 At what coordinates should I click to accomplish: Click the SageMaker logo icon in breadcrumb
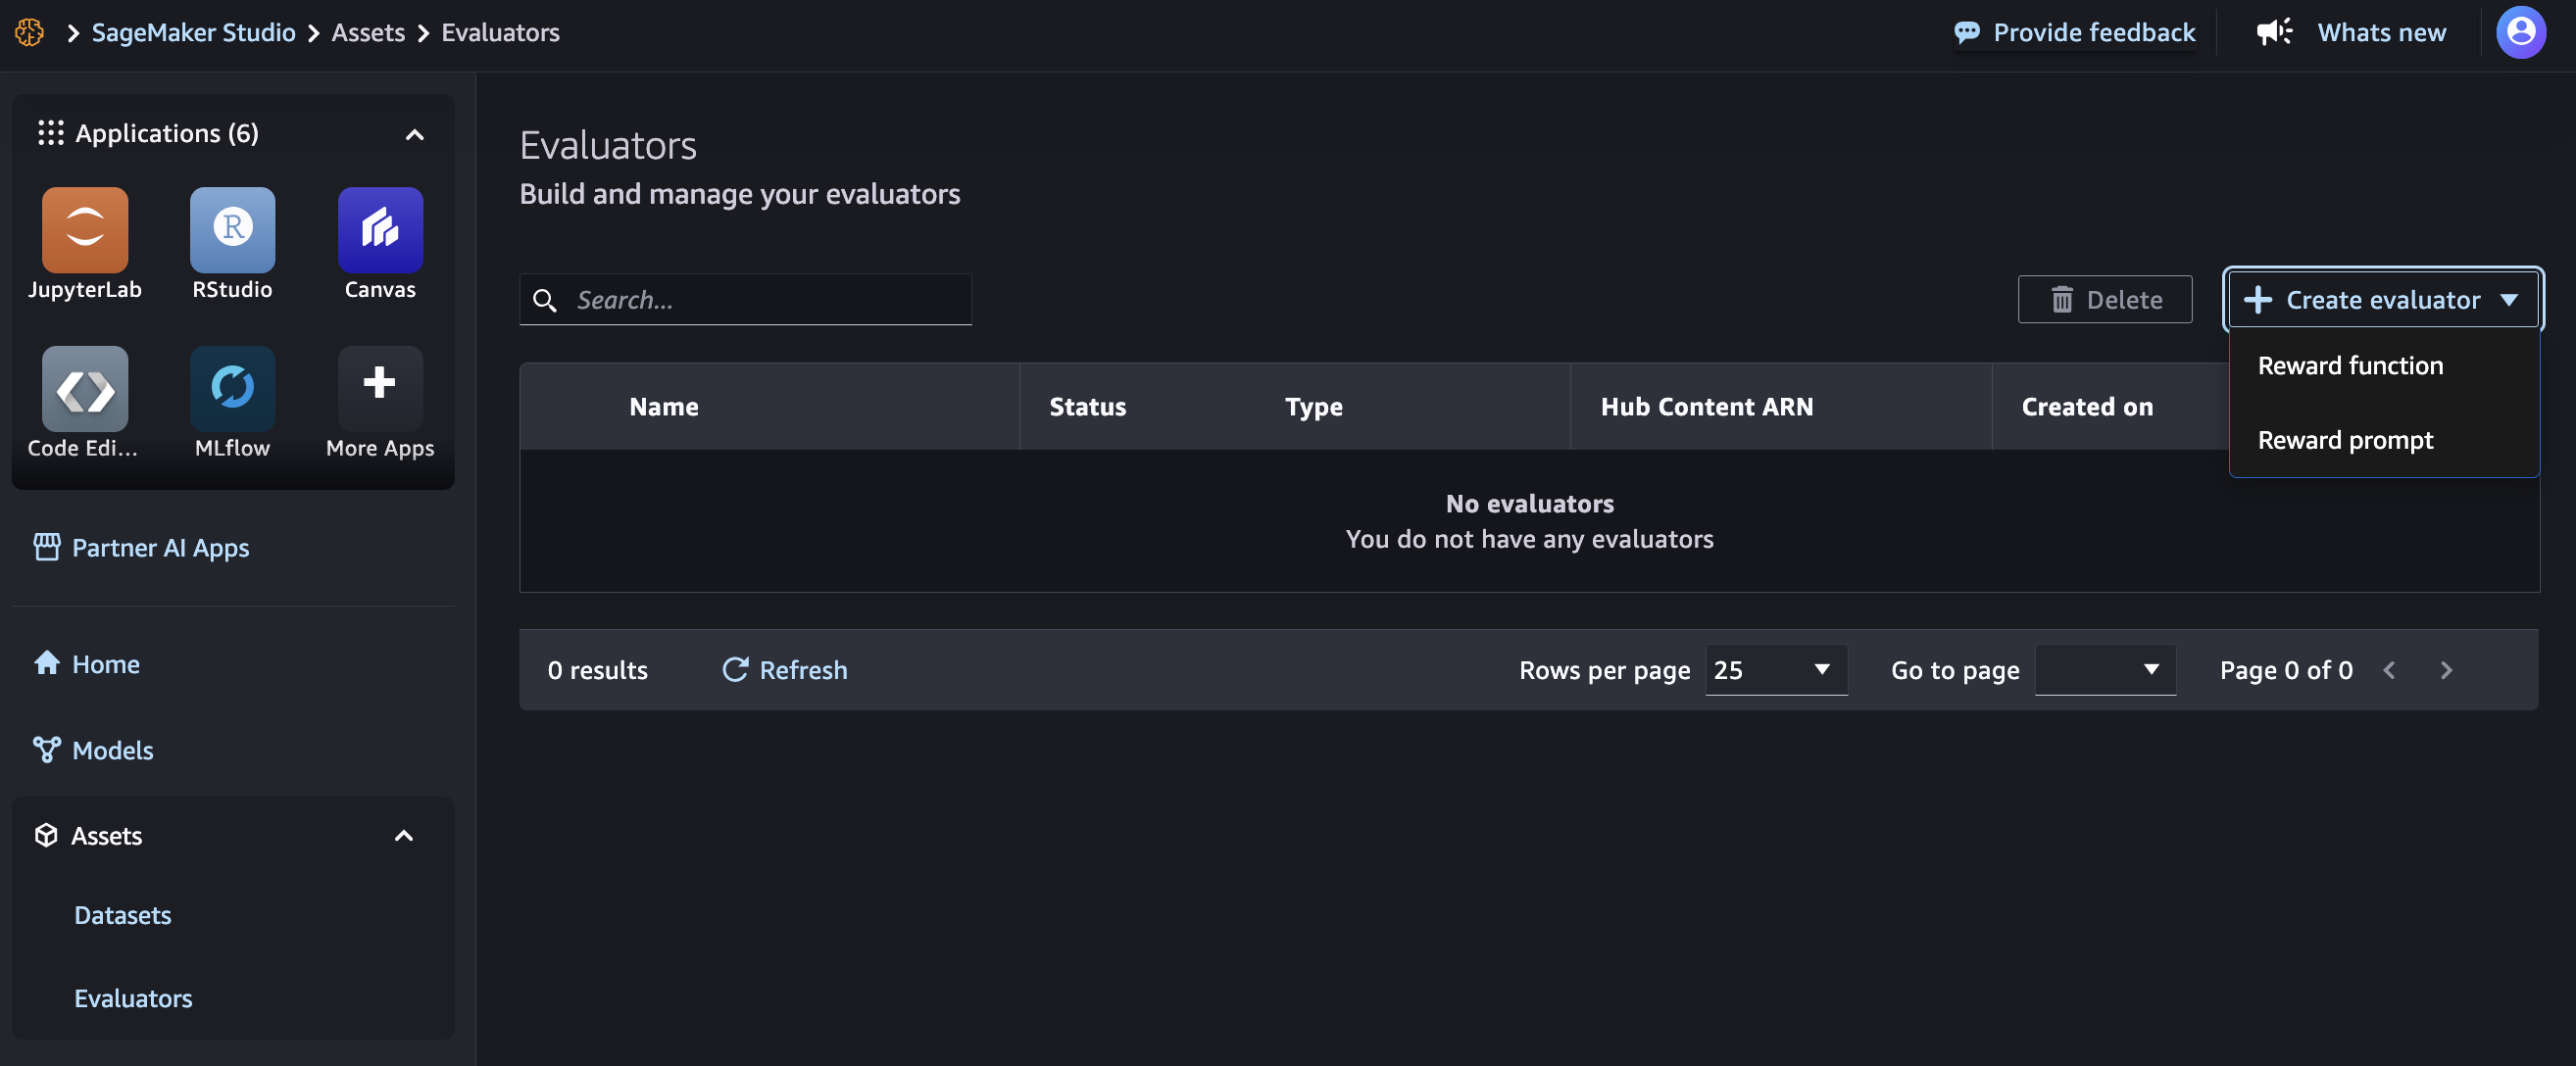tap(29, 33)
